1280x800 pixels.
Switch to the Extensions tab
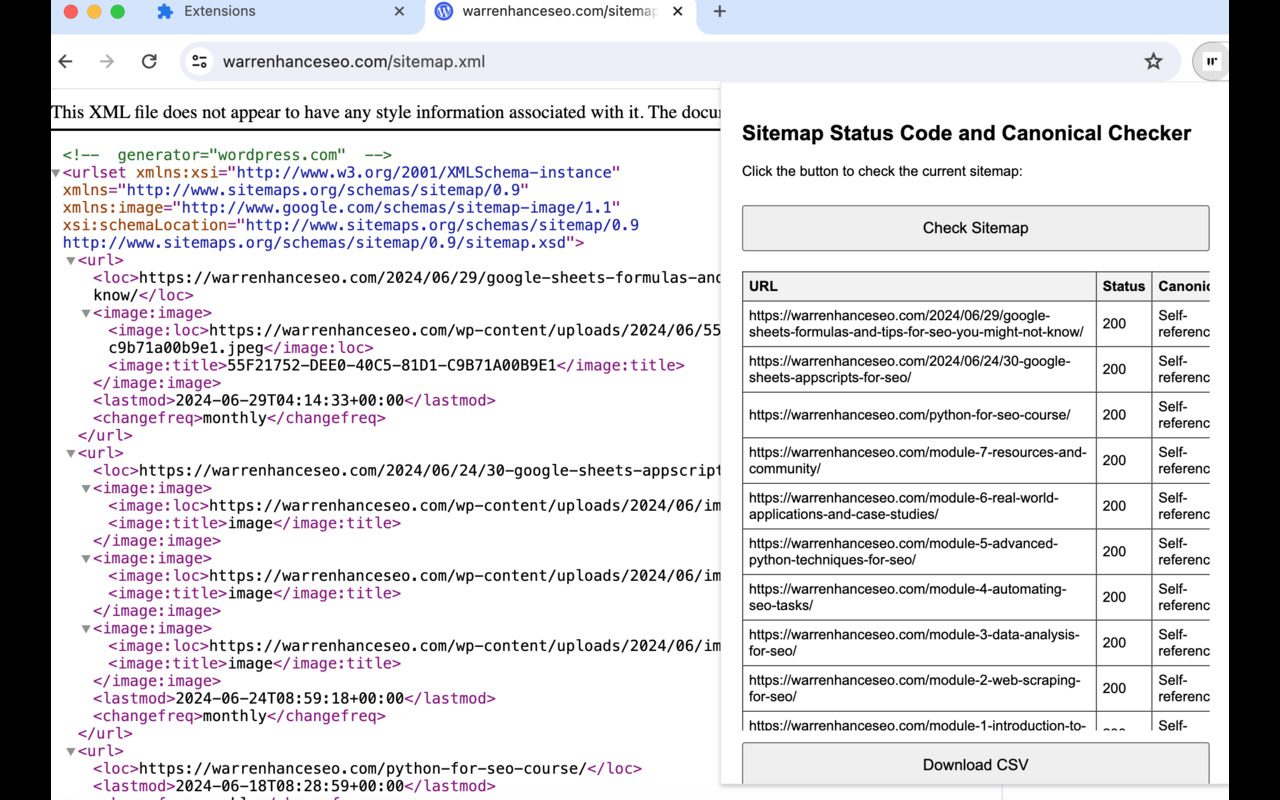pyautogui.click(x=281, y=11)
